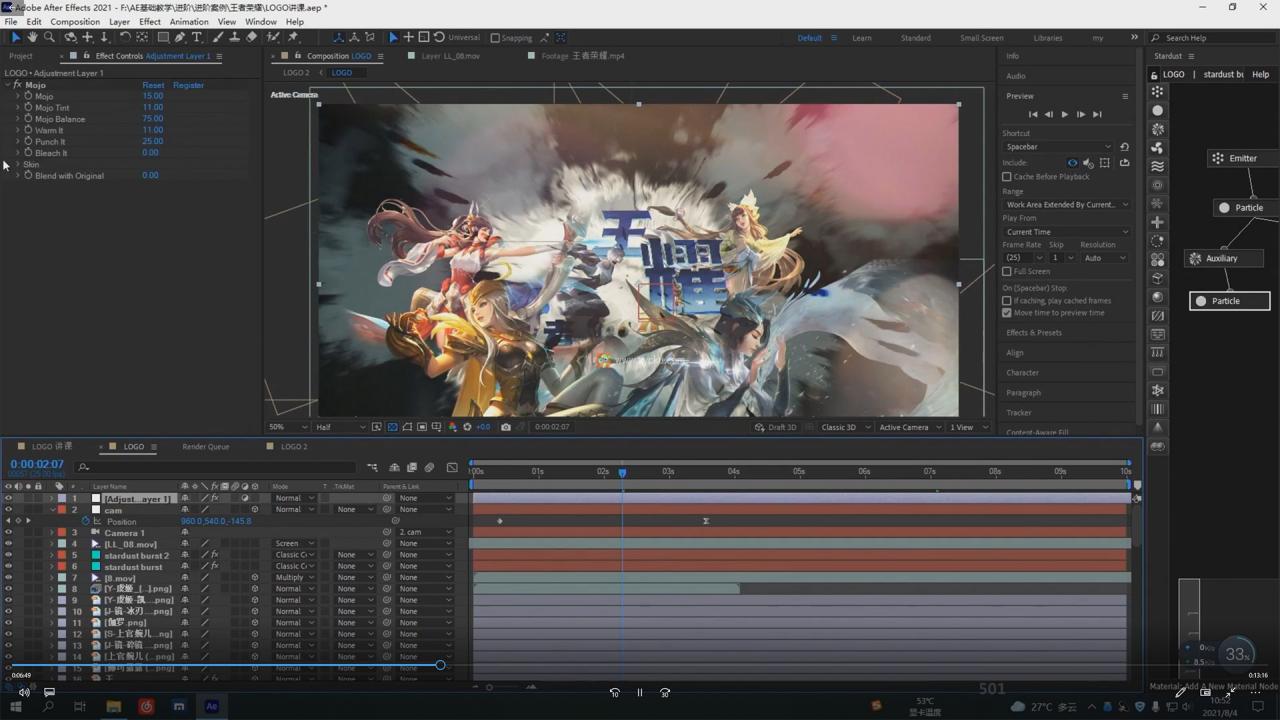This screenshot has width=1280, height=720.
Task: Collapse the cam layer twirl arrow
Action: pos(52,510)
